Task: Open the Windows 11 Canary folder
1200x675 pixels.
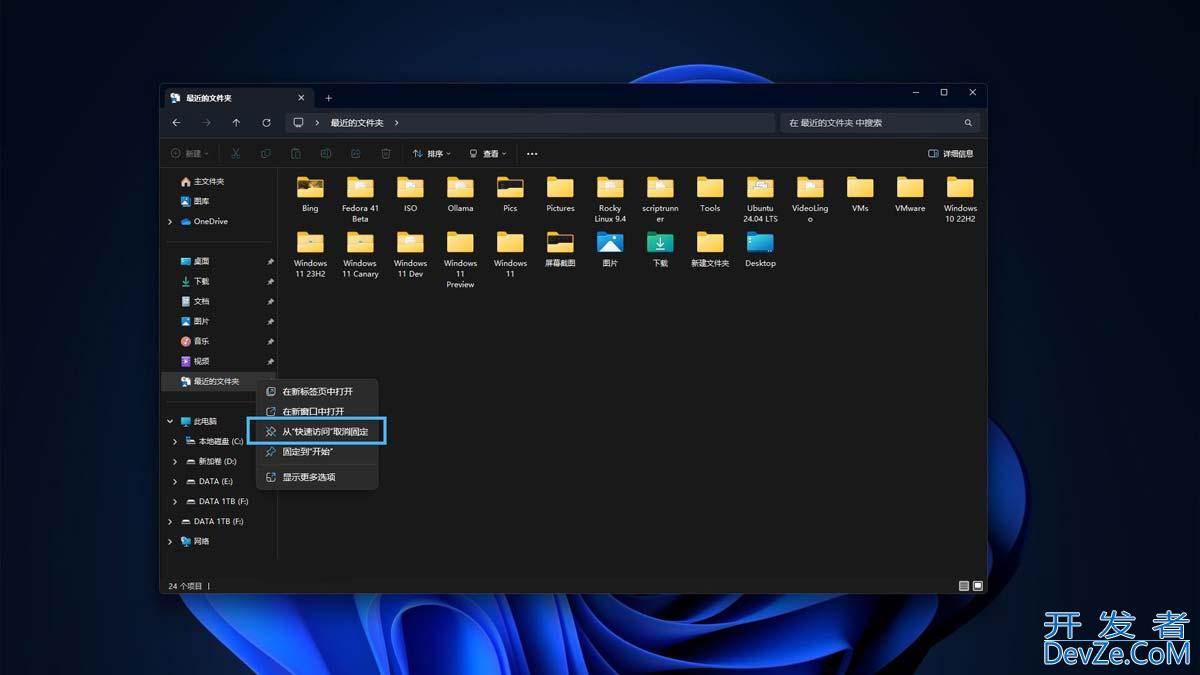Action: coord(360,254)
